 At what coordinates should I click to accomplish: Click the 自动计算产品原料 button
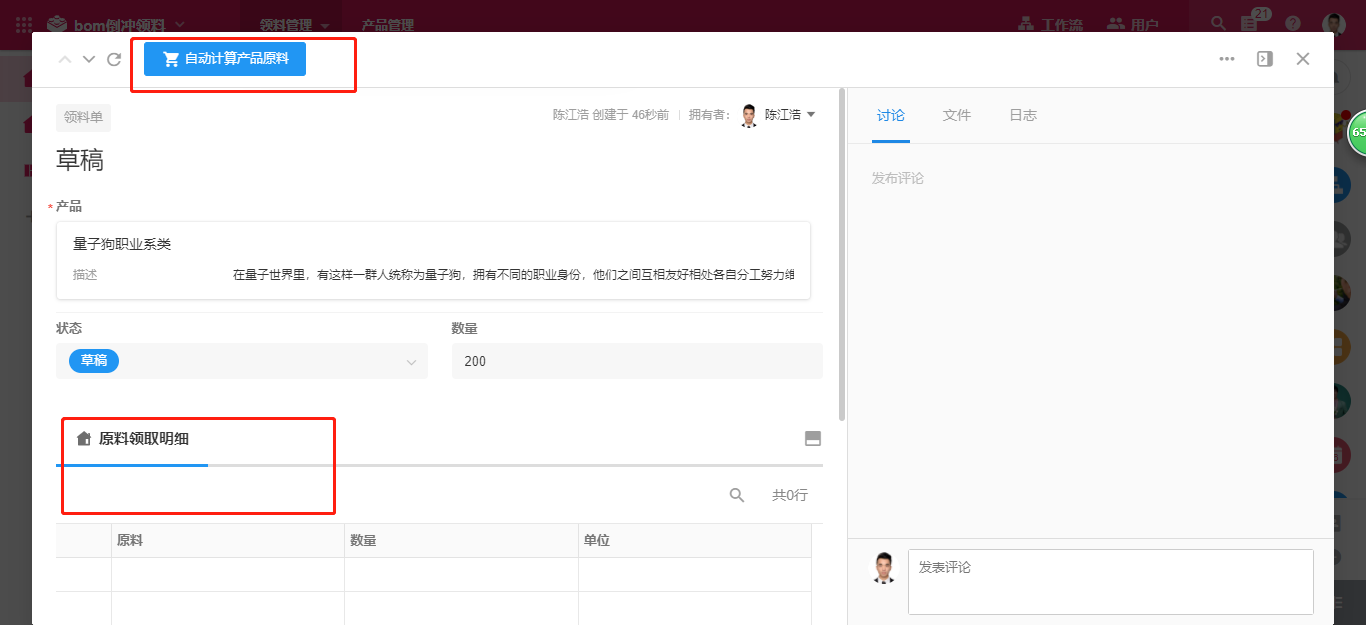[x=225, y=59]
